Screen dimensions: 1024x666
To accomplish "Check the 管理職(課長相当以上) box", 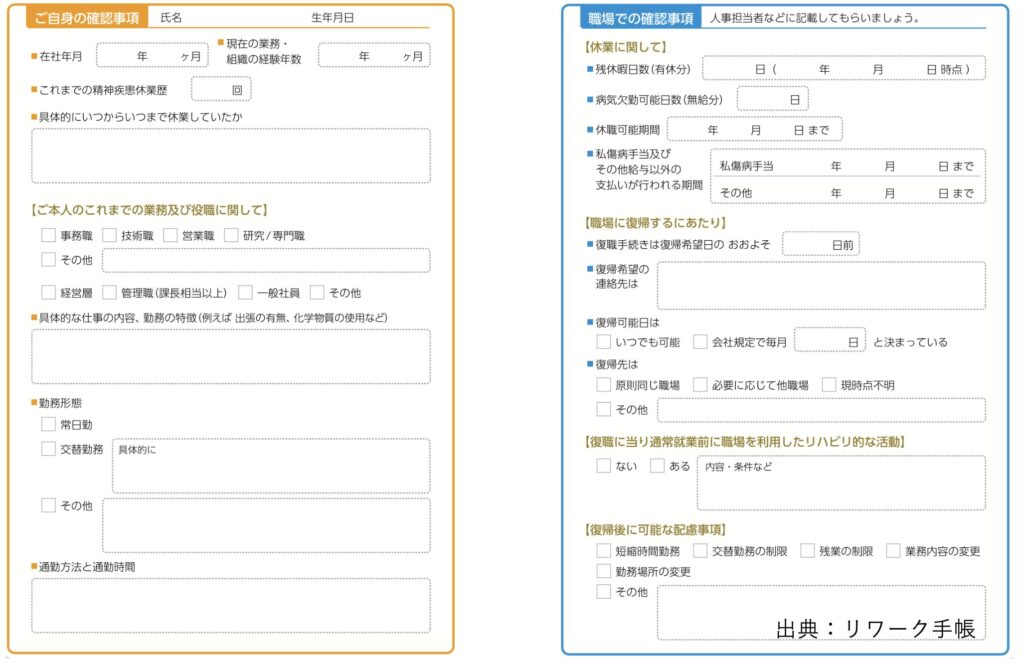I will point(110,293).
